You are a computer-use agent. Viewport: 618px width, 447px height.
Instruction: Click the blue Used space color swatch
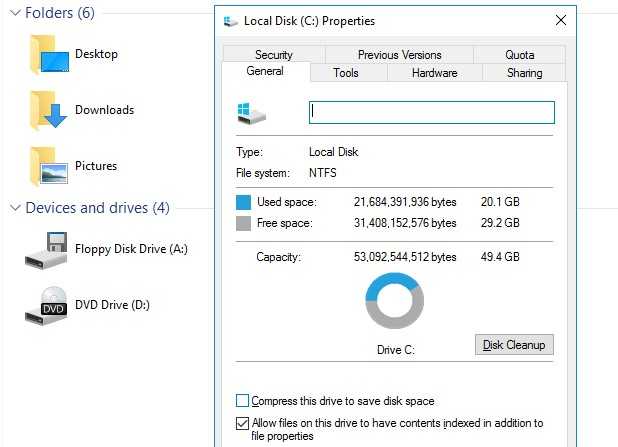[x=243, y=202]
